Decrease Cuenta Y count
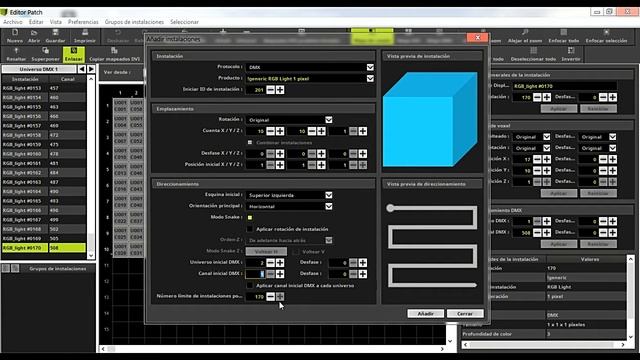Screen dimensions: 640x360 coord(312,131)
